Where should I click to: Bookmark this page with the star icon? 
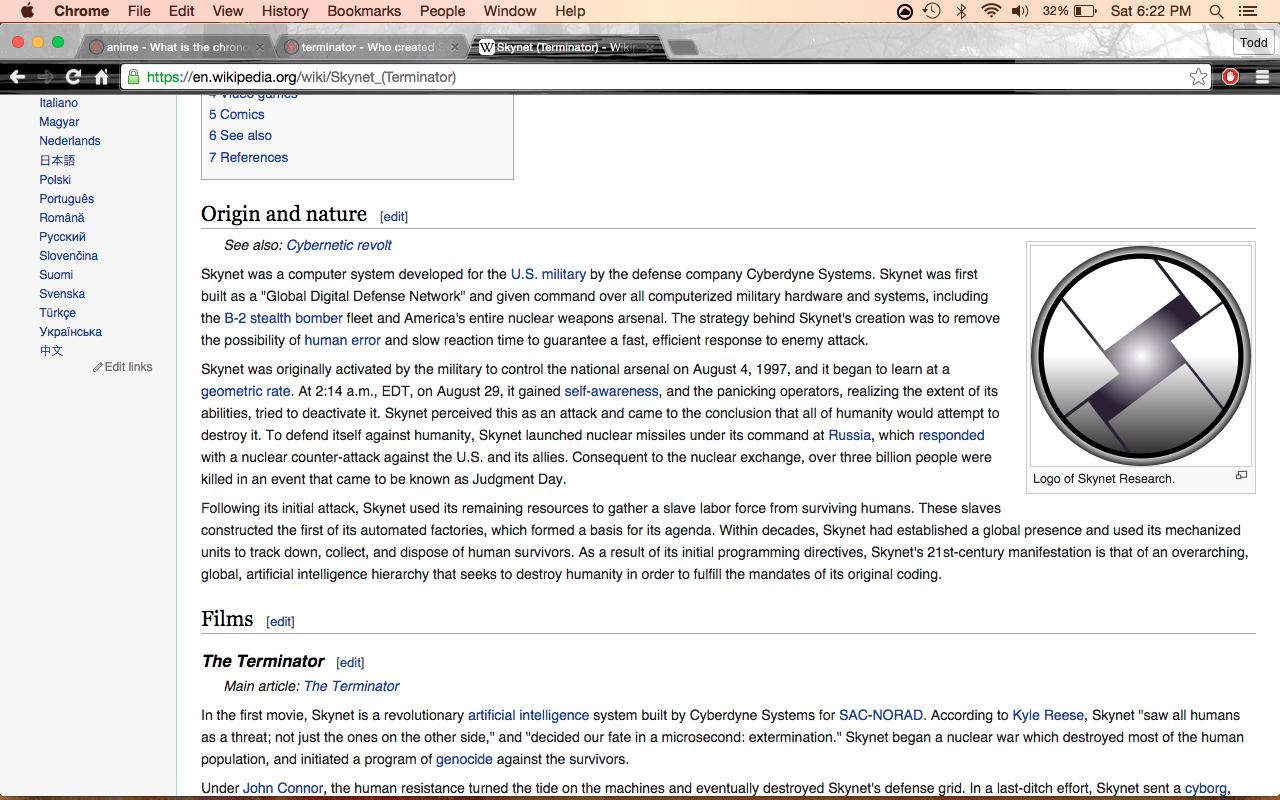tap(1198, 77)
